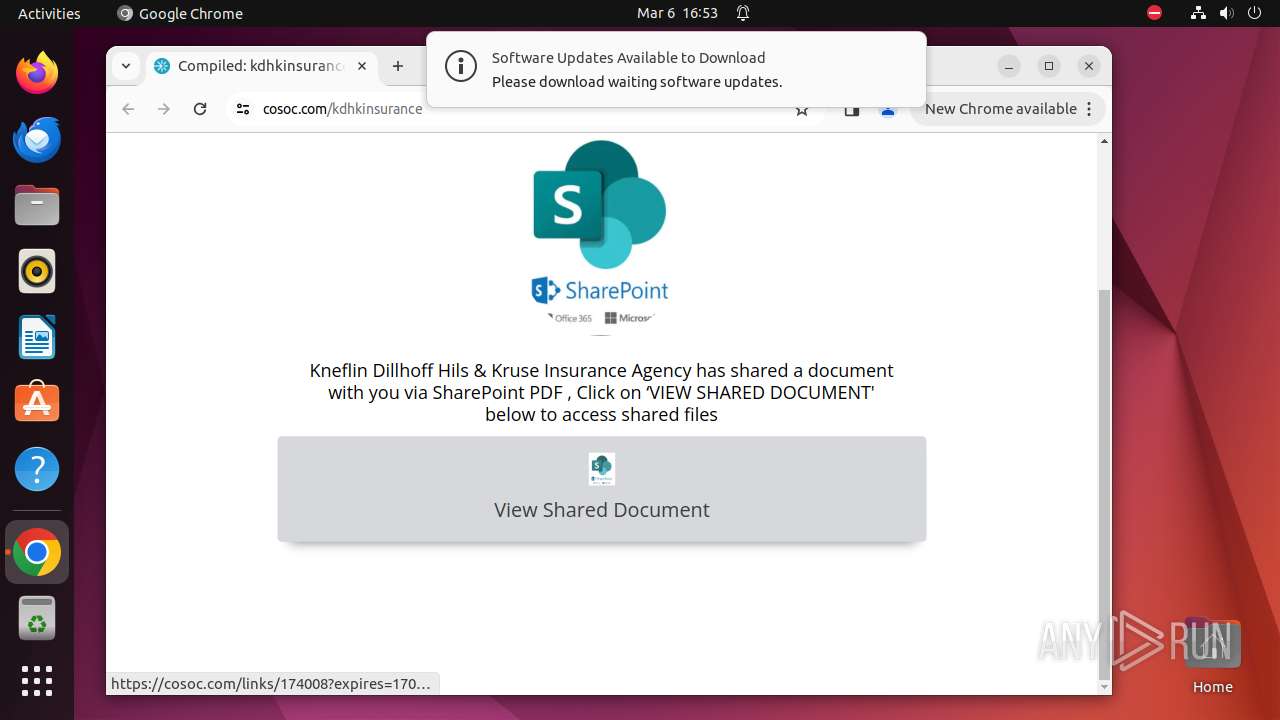Launch Thunderbird mail from the dock
Viewport: 1280px width, 720px height.
click(x=37, y=139)
